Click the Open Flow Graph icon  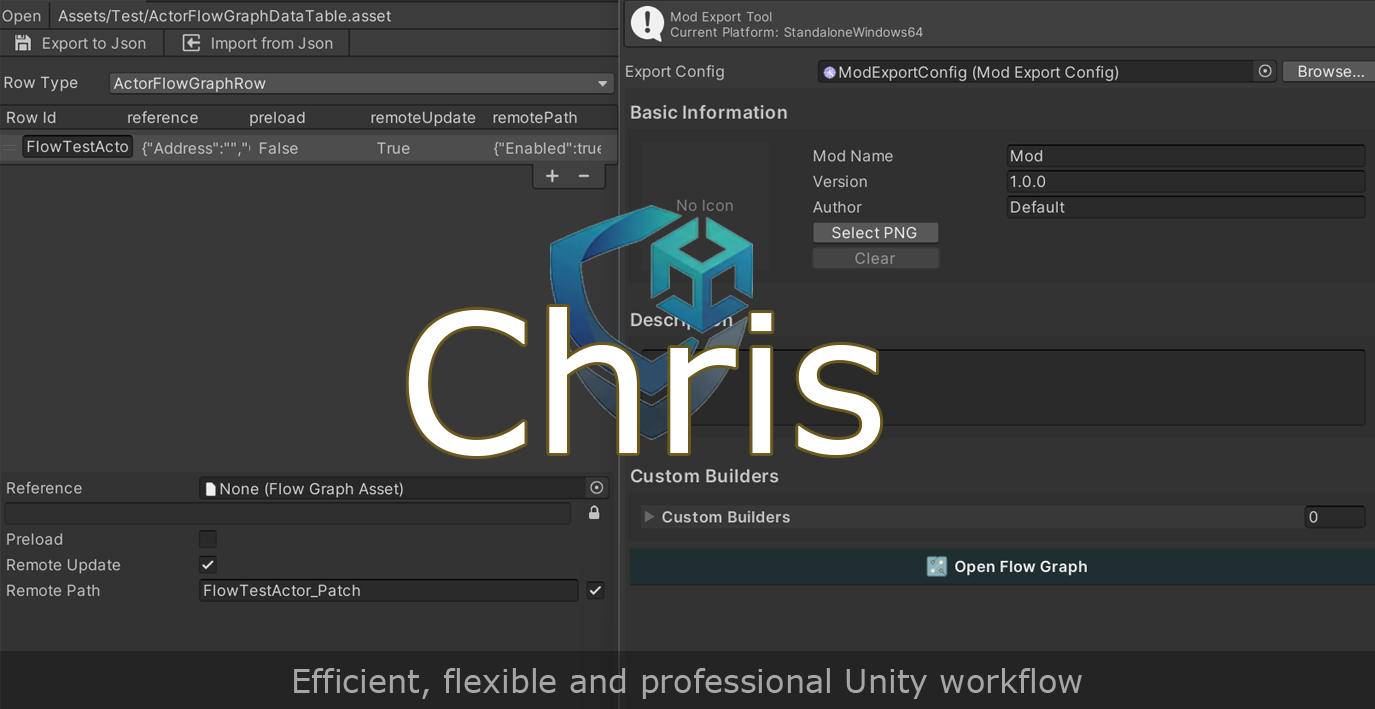click(936, 566)
